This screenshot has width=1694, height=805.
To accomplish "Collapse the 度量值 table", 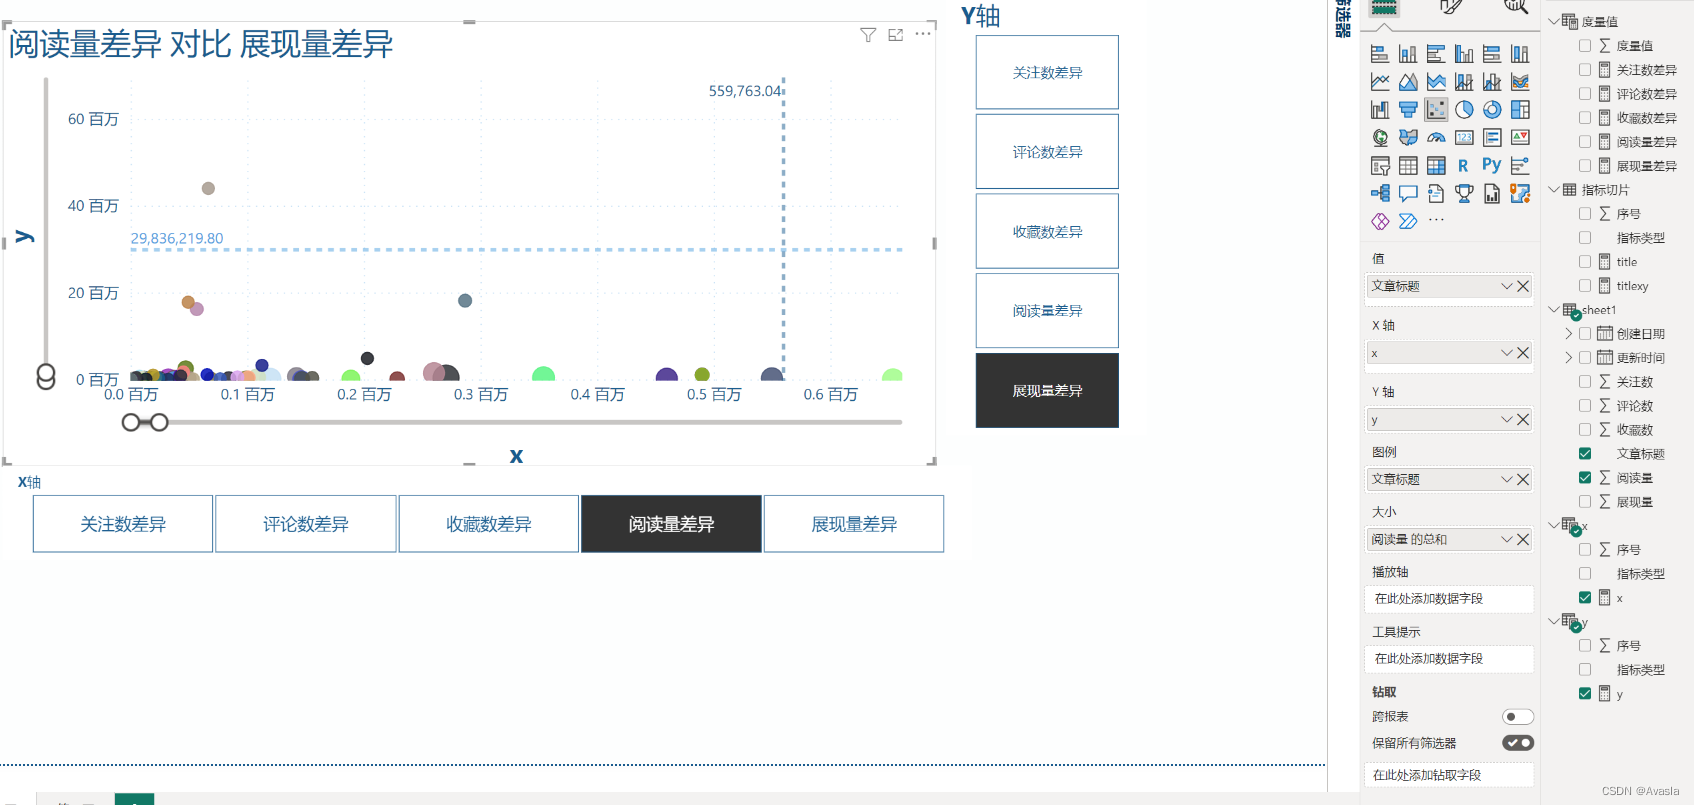I will click(1554, 21).
